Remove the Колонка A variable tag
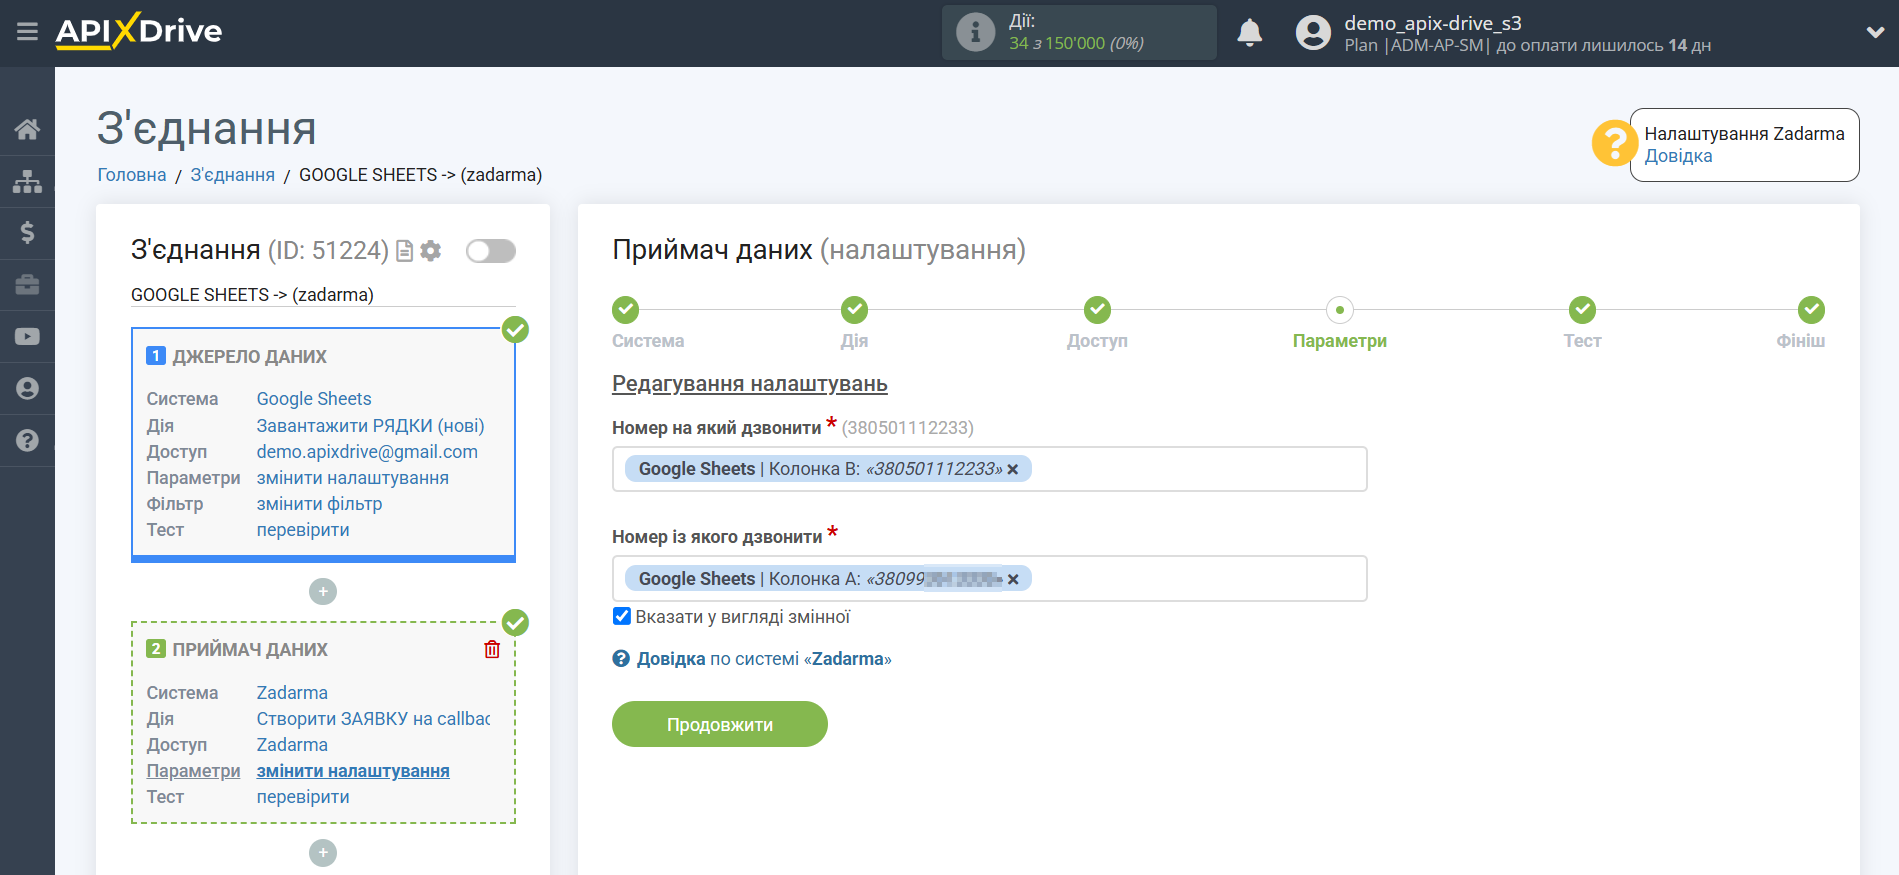1899x875 pixels. [1013, 580]
